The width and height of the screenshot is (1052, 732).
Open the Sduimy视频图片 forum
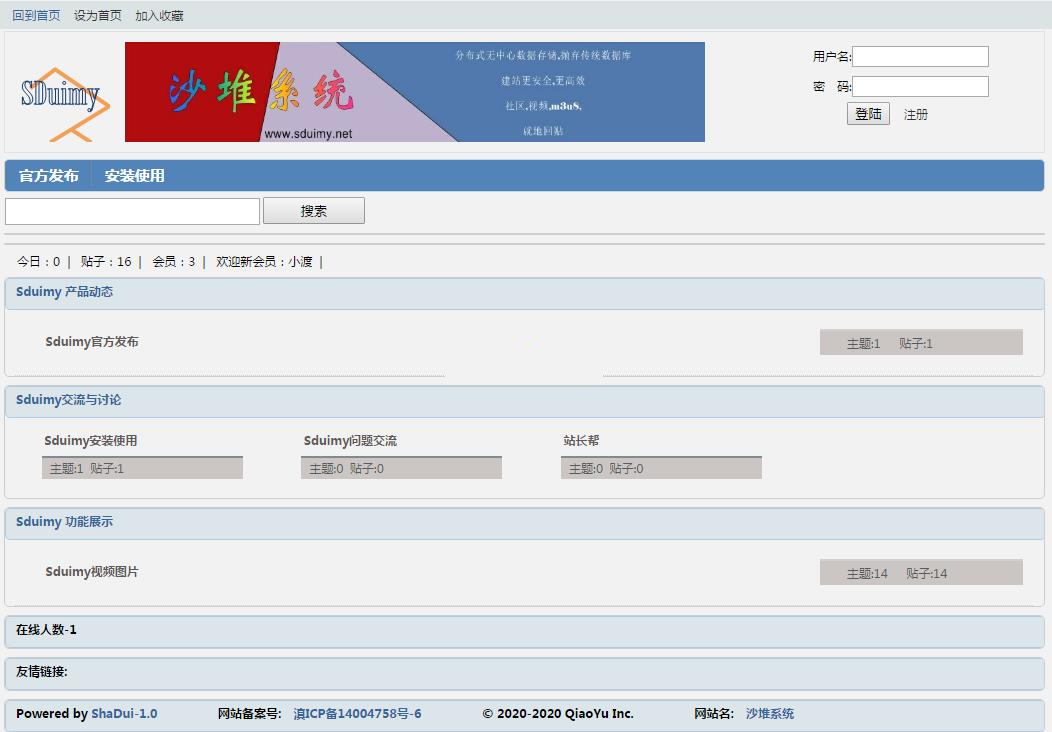pos(92,572)
